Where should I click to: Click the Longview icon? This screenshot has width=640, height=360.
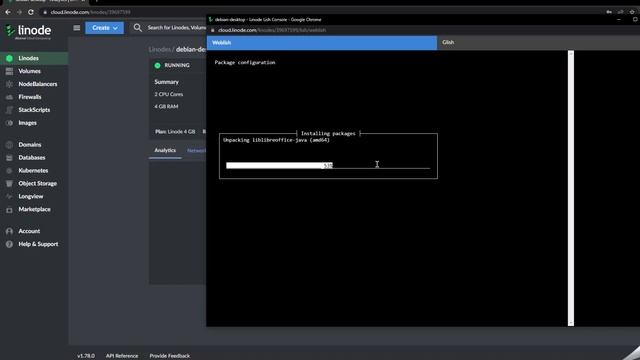coord(9,196)
